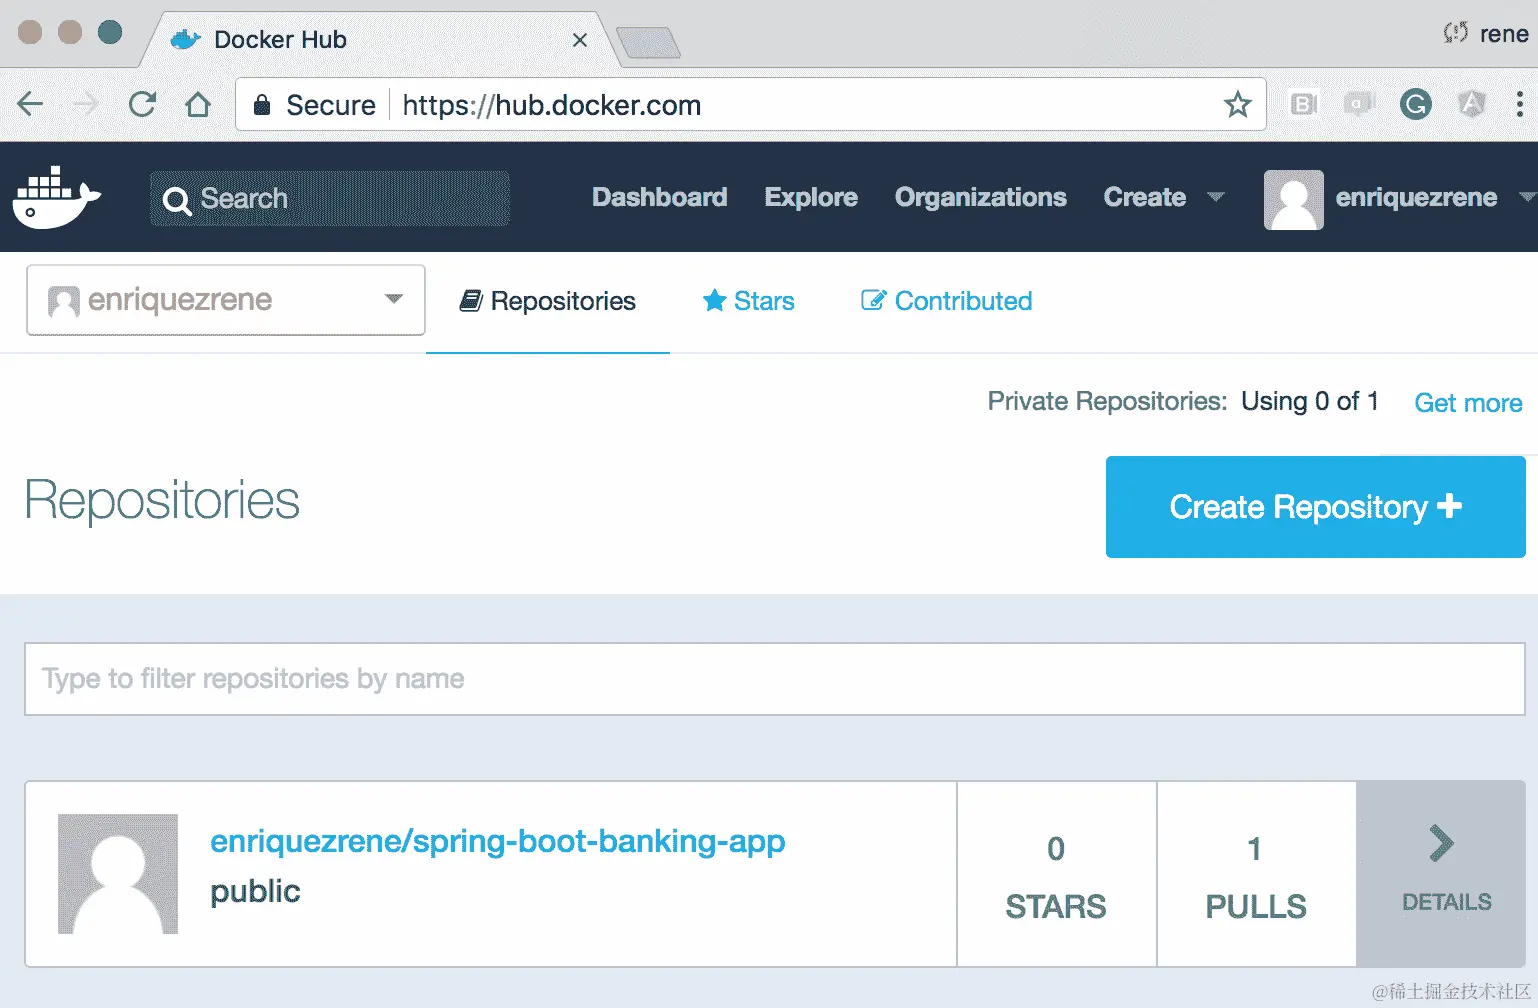Click the 'Using 0 of 1' text
Screen dimensions: 1538x1008
[1310, 402]
